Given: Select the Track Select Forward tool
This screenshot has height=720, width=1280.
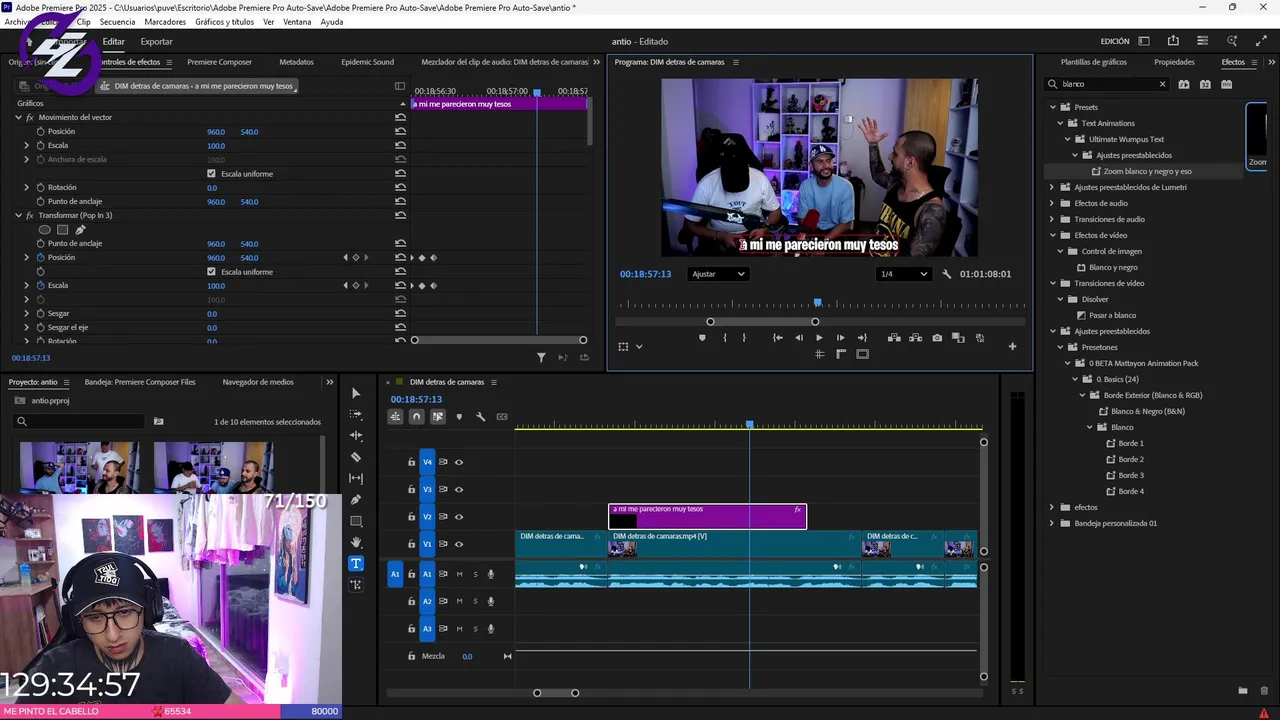Looking at the screenshot, I should [356, 414].
